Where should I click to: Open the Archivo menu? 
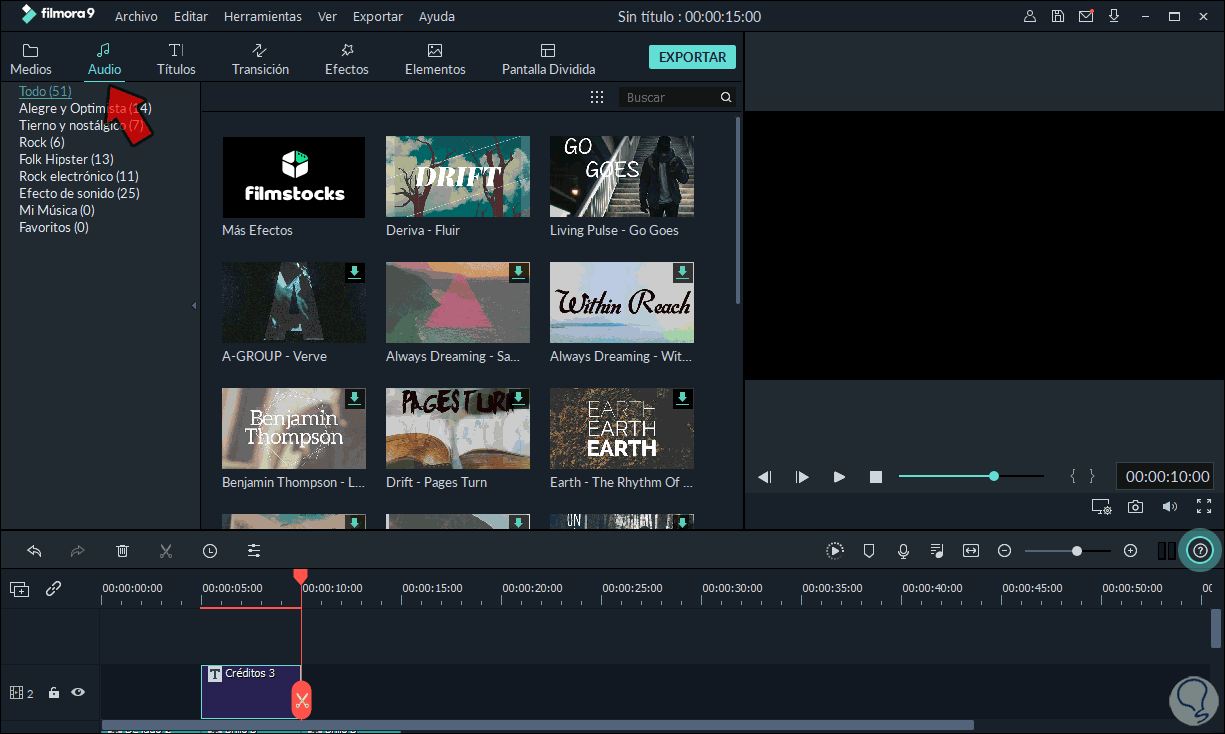pyautogui.click(x=136, y=16)
